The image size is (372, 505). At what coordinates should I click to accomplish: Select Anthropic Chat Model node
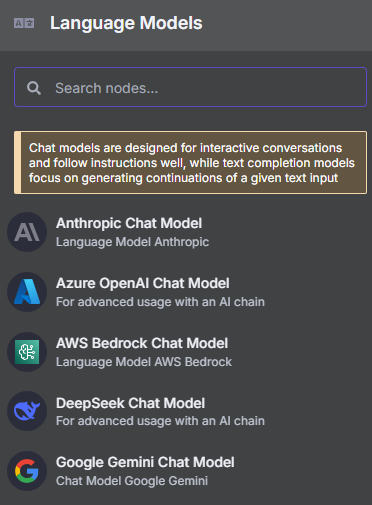pos(186,232)
